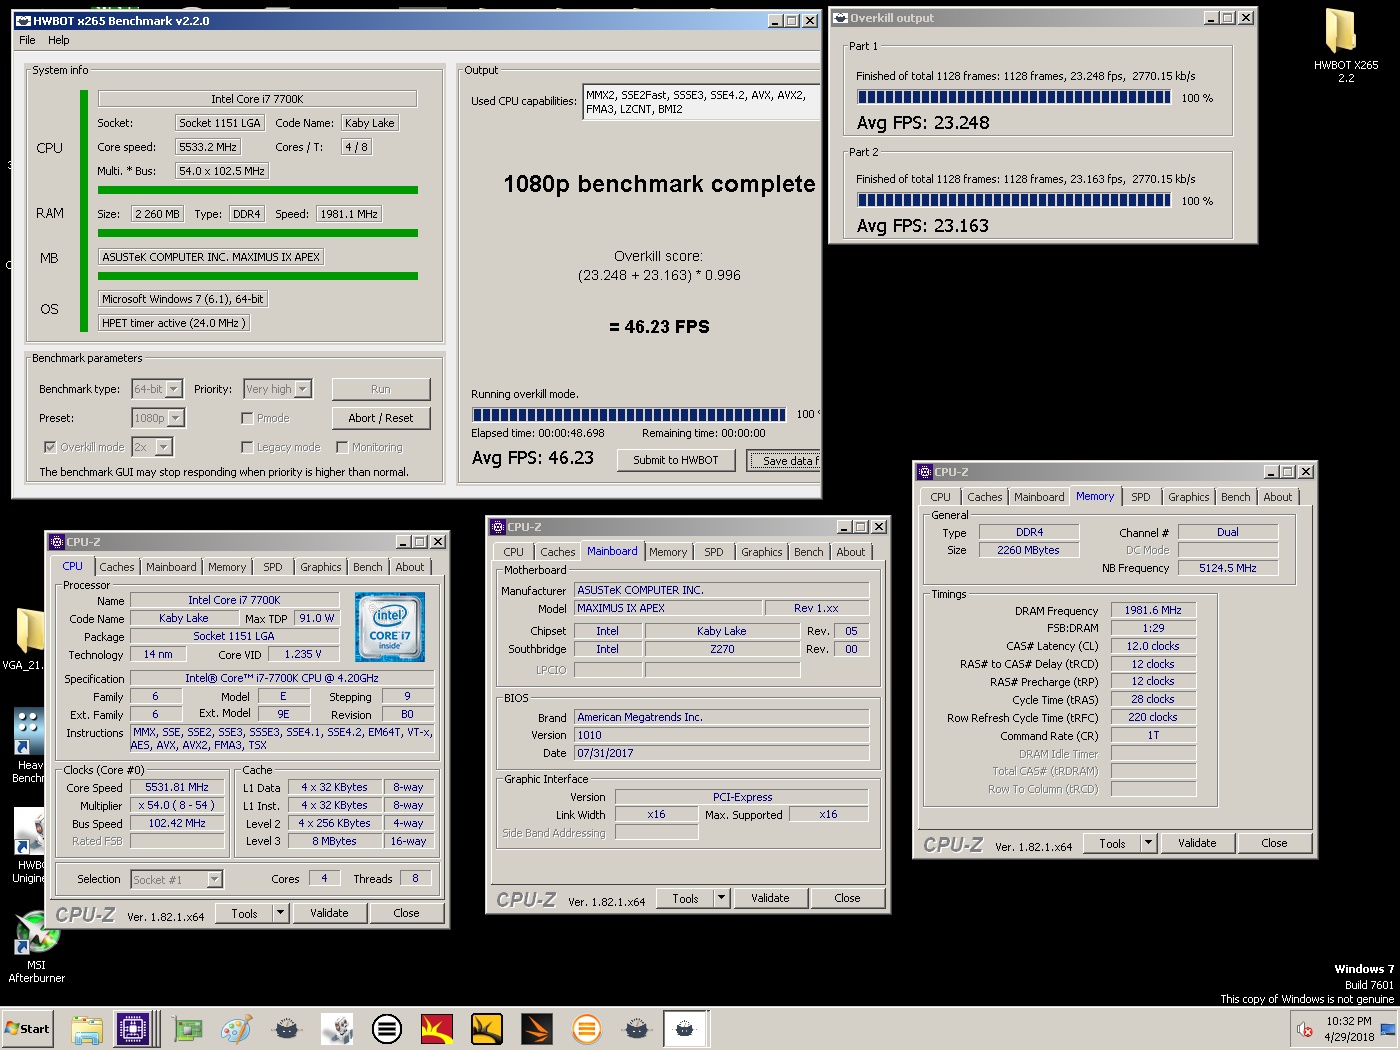Expand Tools arrow in CPU-Z Mainboard window
Image resolution: width=1400 pixels, height=1050 pixels.
(x=722, y=898)
